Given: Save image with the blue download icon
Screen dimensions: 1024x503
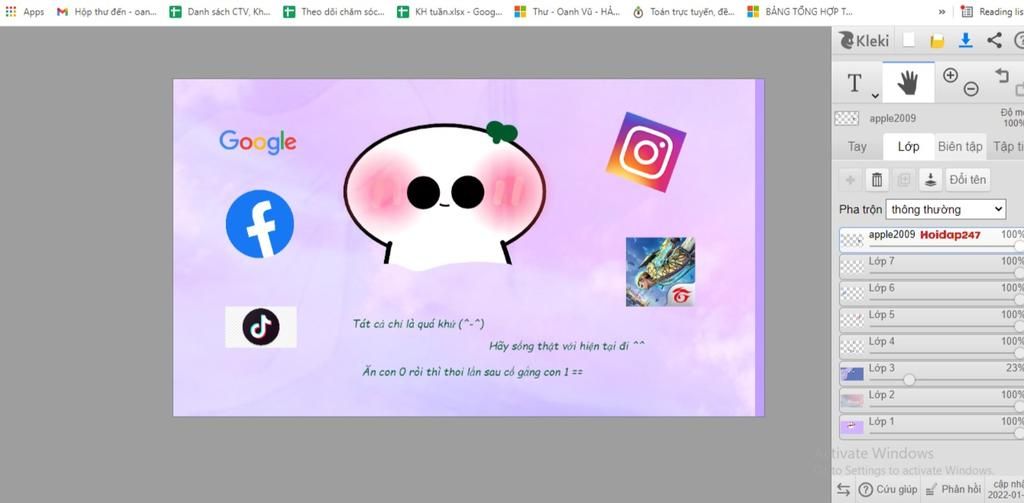Looking at the screenshot, I should click(965, 41).
